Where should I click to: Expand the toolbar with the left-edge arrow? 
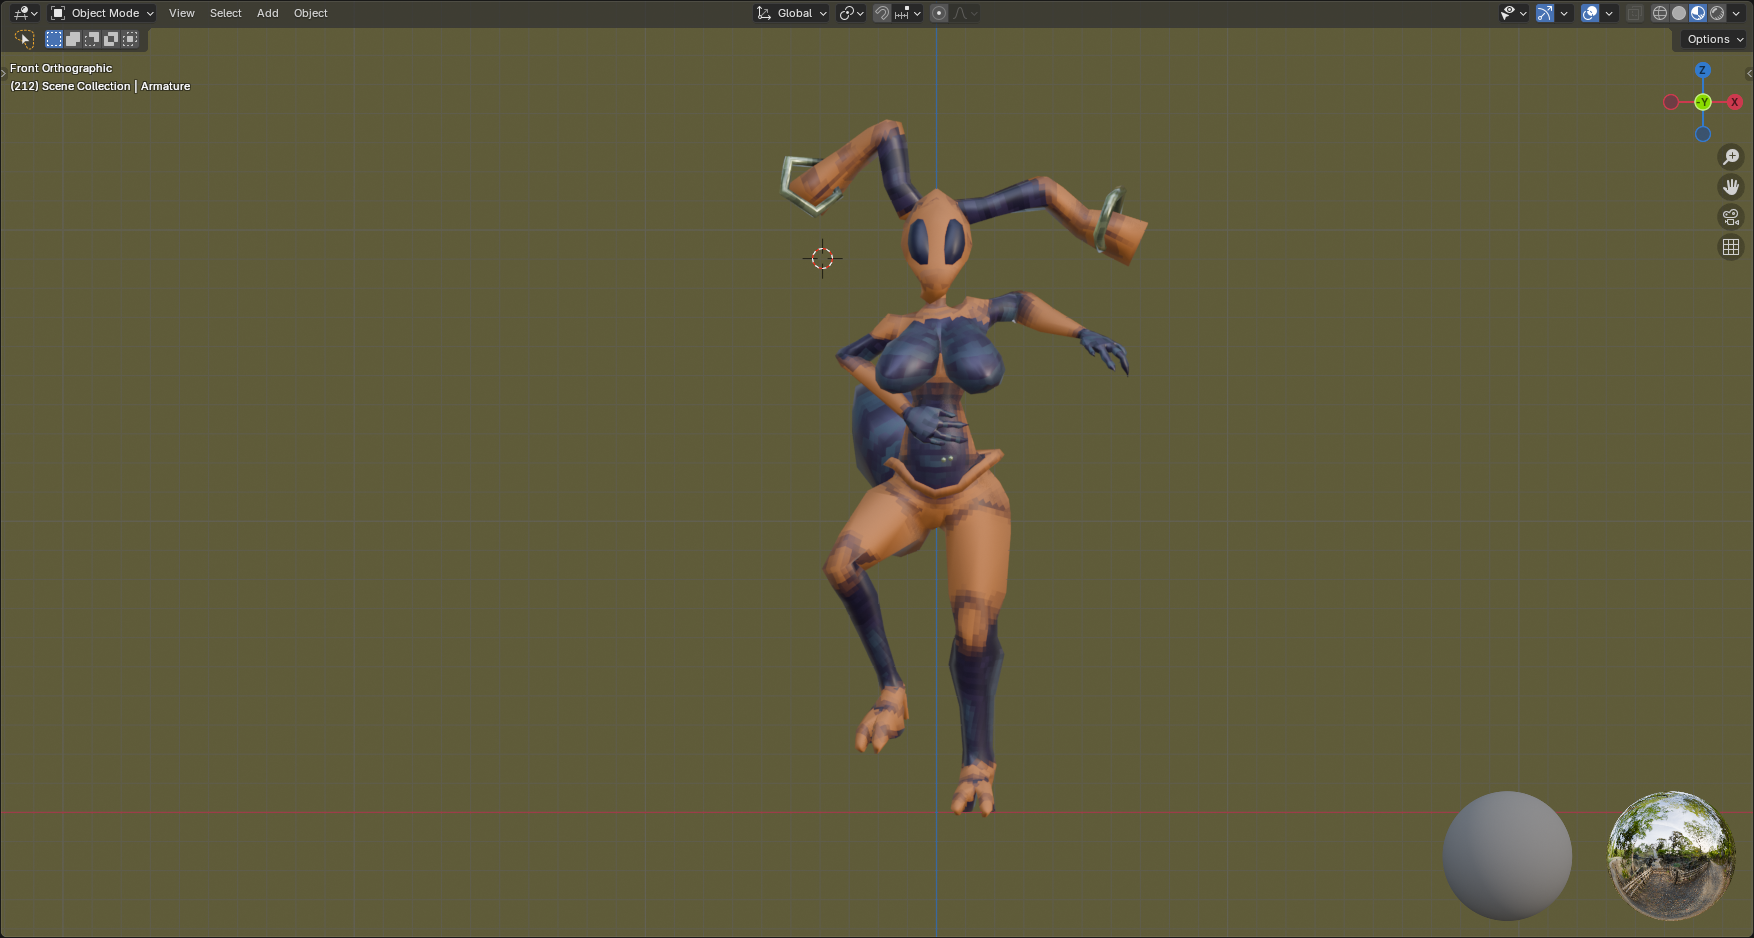[3, 73]
